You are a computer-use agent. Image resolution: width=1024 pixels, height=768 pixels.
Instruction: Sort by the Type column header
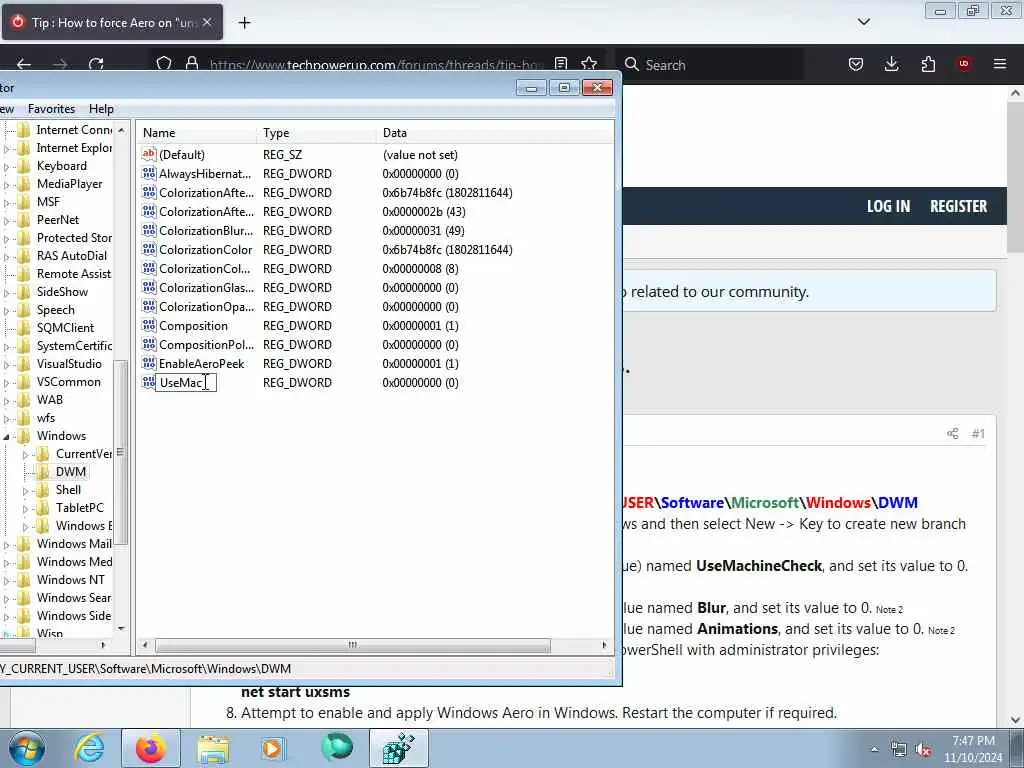click(317, 133)
